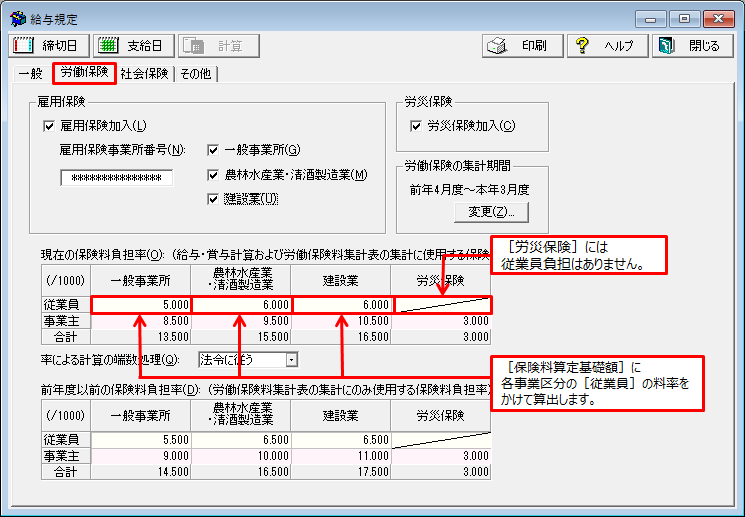
Task: Click the 締切日 calendar toolbar icon
Action: (24, 46)
